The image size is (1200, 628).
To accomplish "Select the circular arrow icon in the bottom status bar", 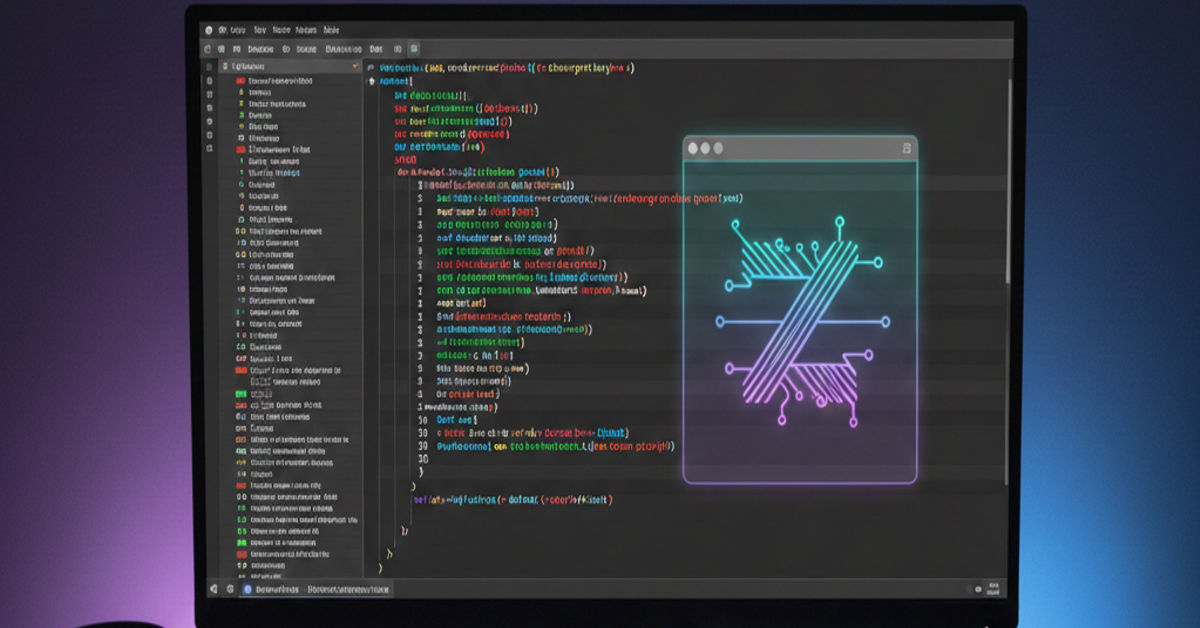I will pos(230,588).
